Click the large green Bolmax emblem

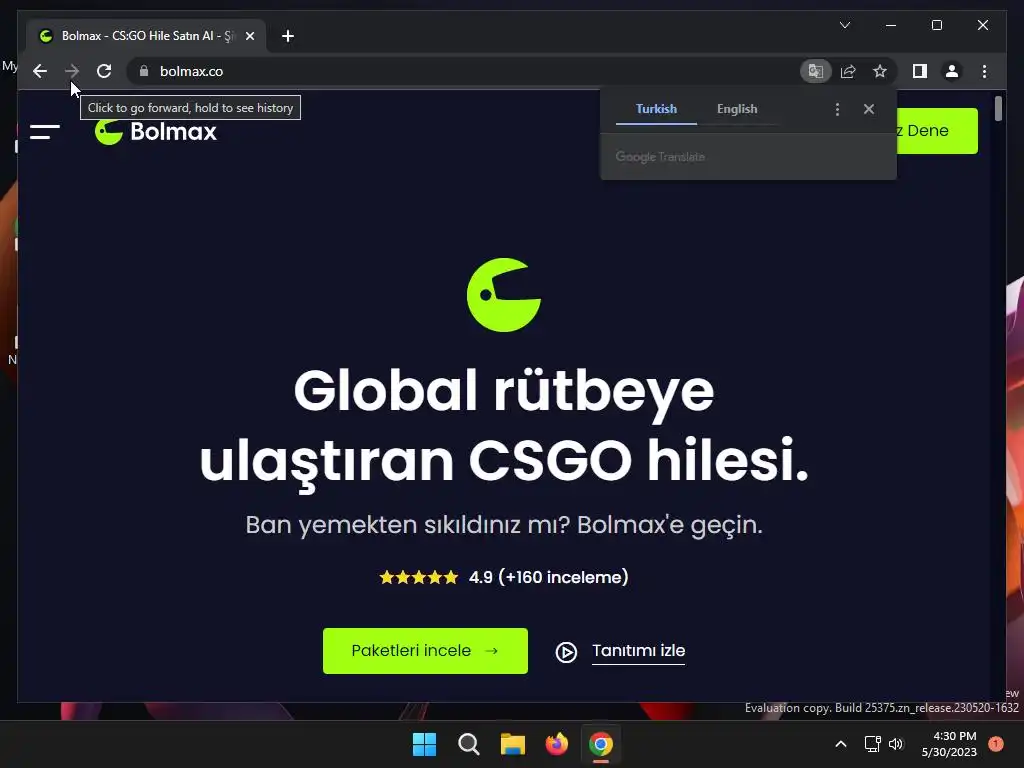tap(504, 295)
